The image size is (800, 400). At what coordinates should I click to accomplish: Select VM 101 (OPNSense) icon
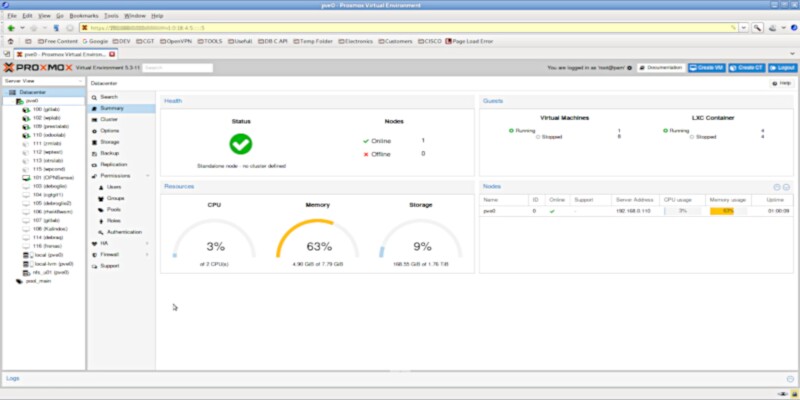(27, 178)
